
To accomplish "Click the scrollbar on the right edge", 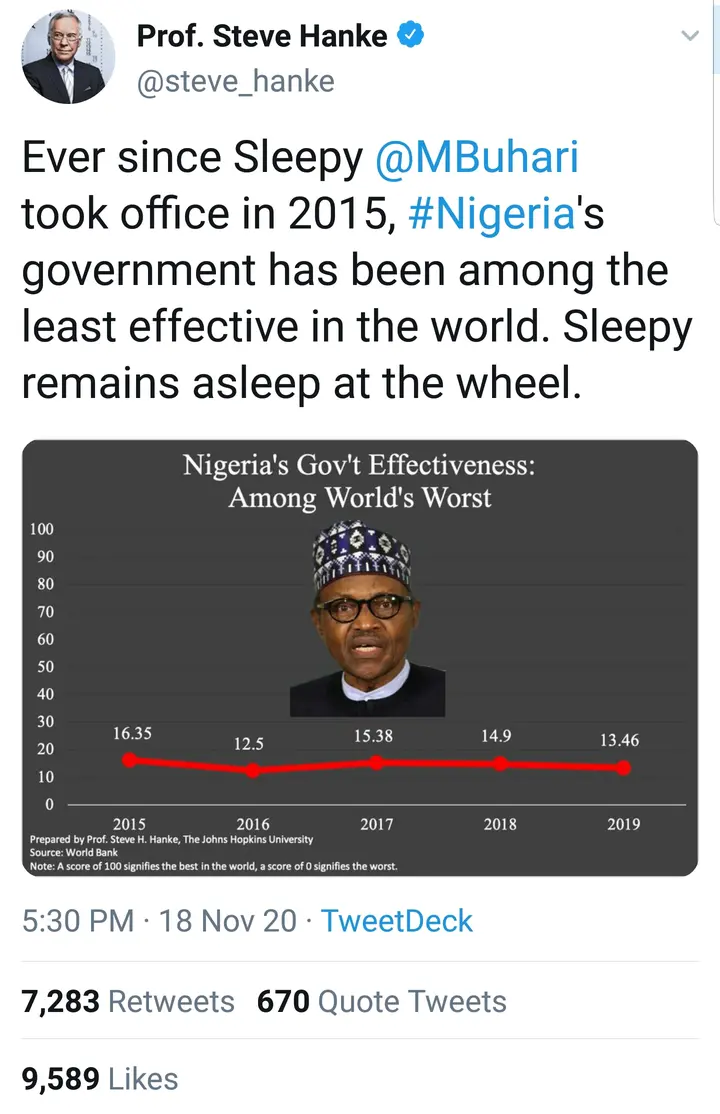I will tap(716, 110).
